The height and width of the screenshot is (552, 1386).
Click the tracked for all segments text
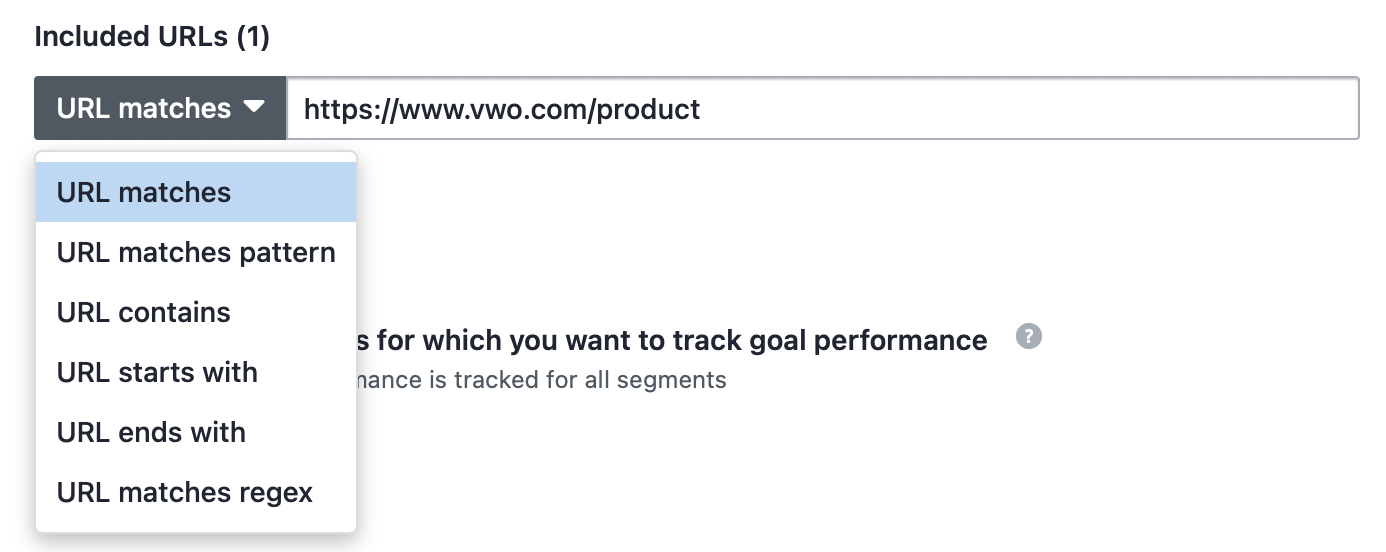click(541, 380)
